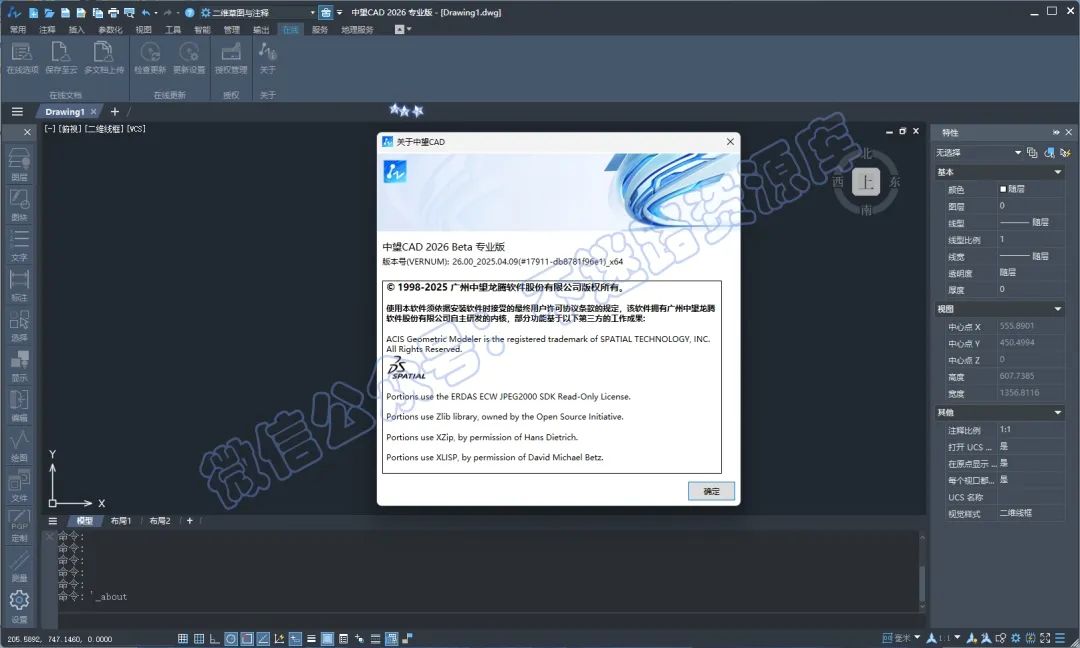This screenshot has width=1080, height=648.
Task: Open 选择 tool in left sidebar
Action: (x=19, y=325)
